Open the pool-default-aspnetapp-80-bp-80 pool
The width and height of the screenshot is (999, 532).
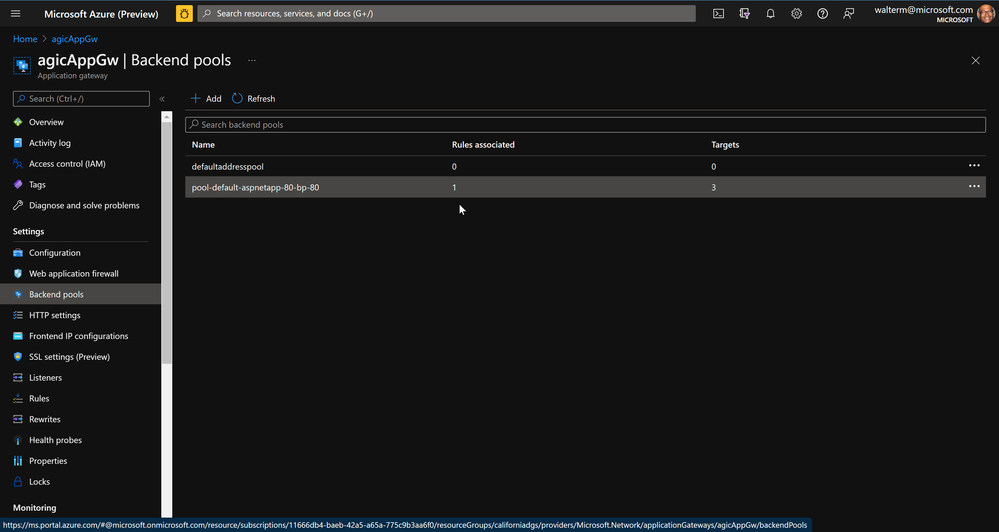(x=255, y=187)
